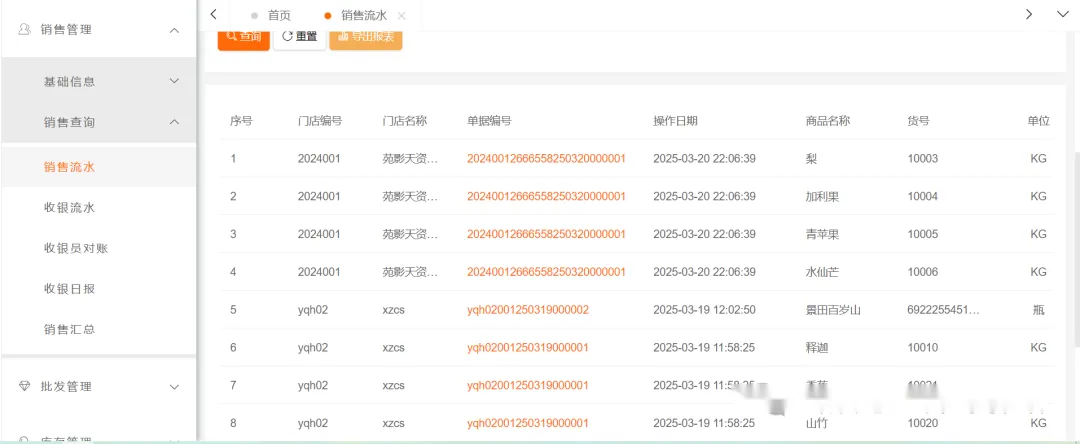The image size is (1080, 444).
Task: Expand the 批发管理 menu chevron
Action: pyautogui.click(x=174, y=387)
